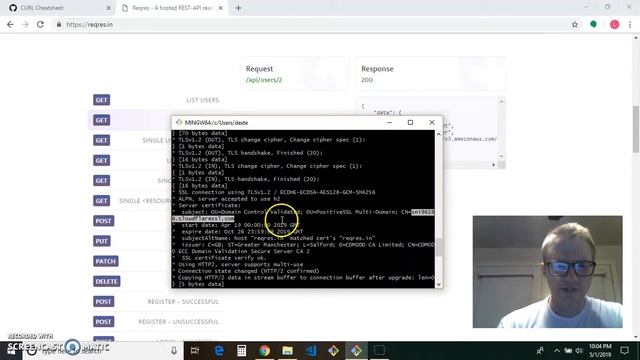The image size is (640, 360).
Task: Click the terminal scrollbar thumb
Action: tap(439, 247)
